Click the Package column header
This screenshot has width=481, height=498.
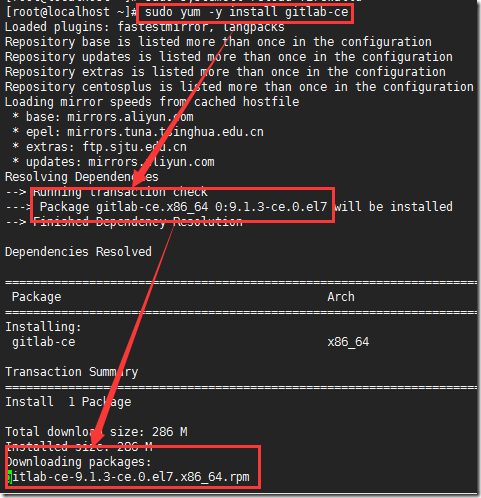[37, 297]
